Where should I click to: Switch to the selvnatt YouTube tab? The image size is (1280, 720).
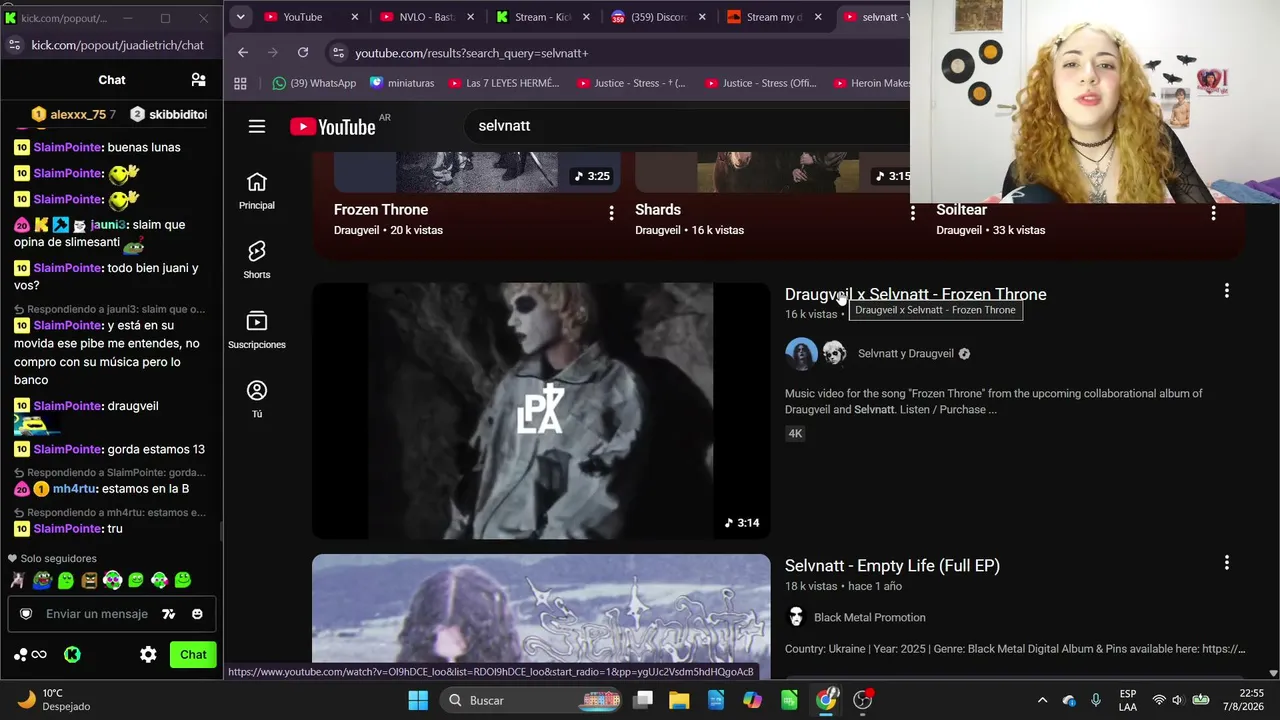point(874,17)
